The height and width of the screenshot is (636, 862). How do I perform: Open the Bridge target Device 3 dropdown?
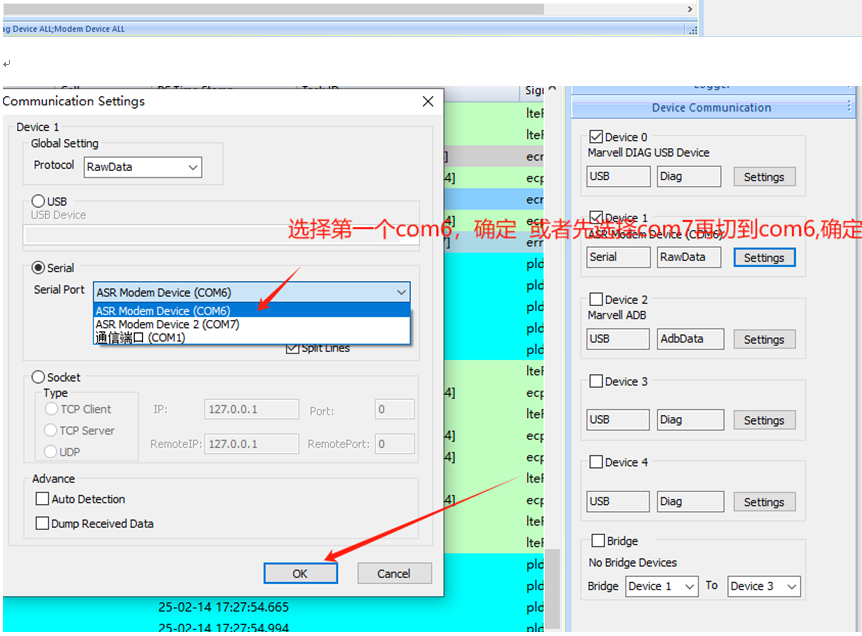[x=764, y=587]
